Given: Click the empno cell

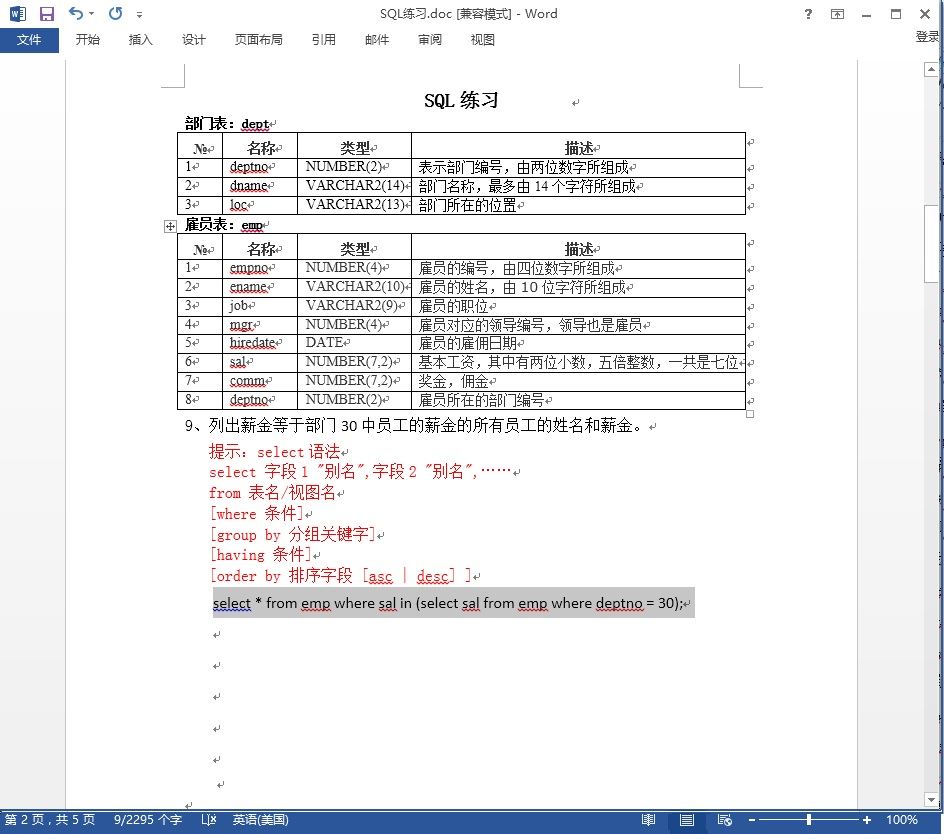Looking at the screenshot, I should coord(259,269).
